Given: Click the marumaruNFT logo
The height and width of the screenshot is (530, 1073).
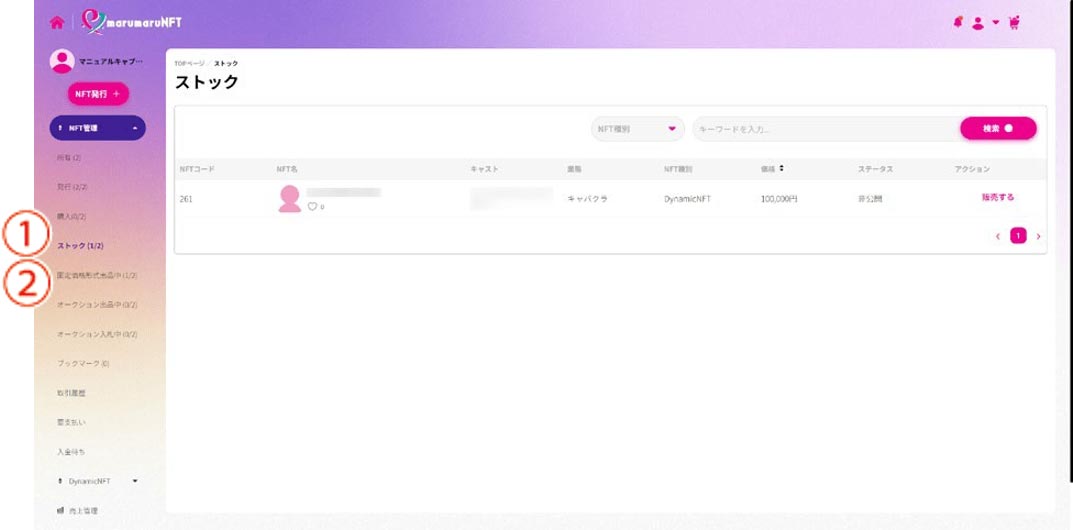Looking at the screenshot, I should click(x=131, y=22).
